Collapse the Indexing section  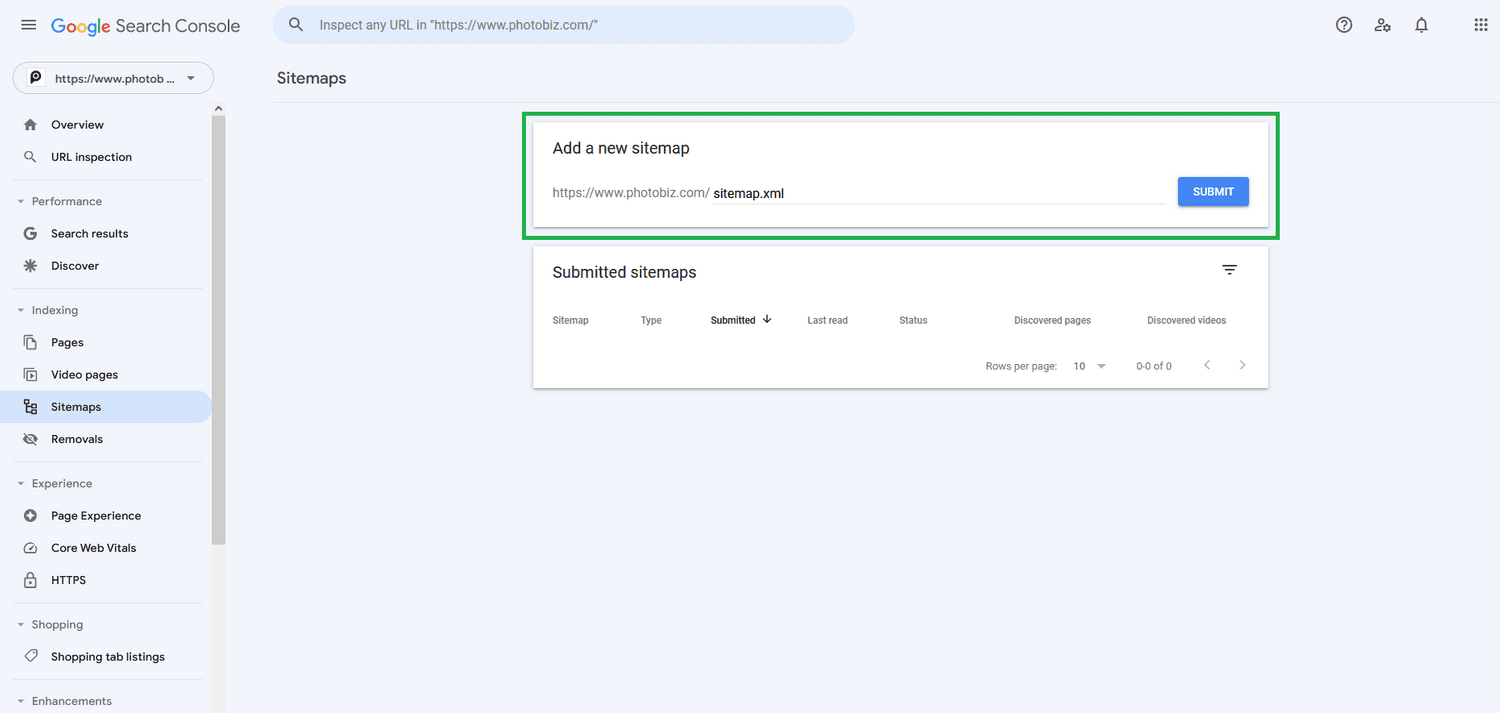(x=20, y=309)
